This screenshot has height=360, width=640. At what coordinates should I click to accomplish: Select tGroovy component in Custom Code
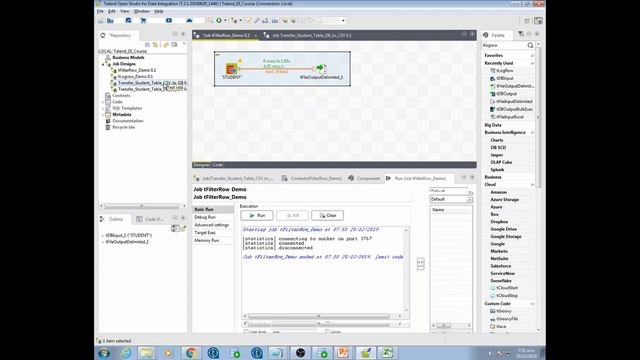[500, 311]
